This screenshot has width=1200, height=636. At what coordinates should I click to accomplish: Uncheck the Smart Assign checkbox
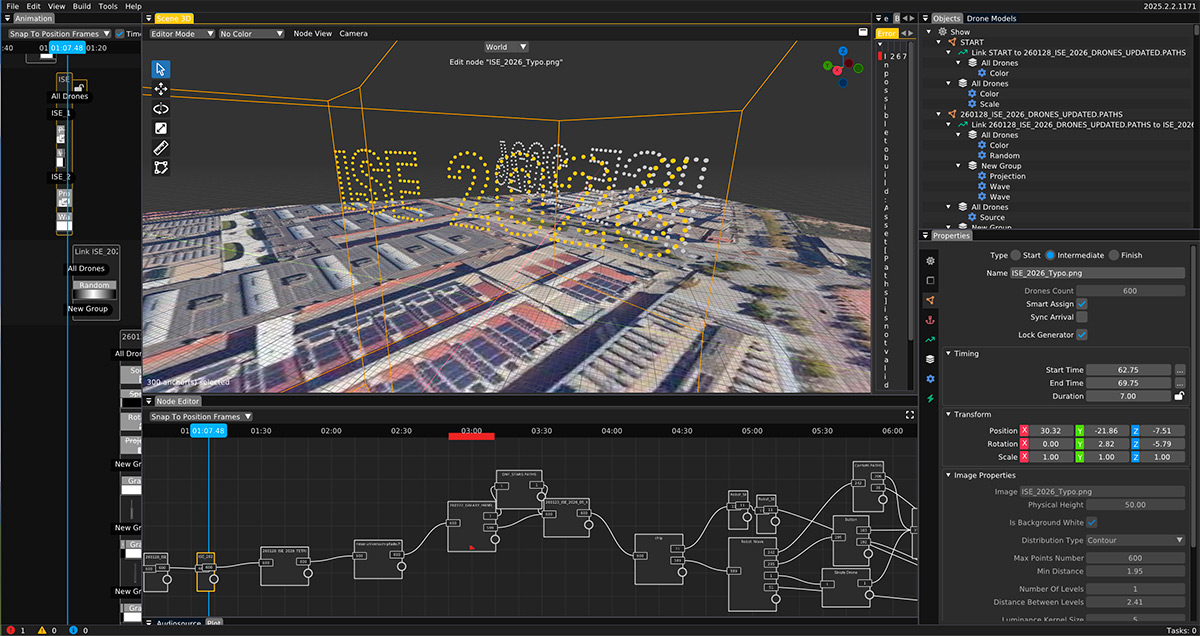1082,304
